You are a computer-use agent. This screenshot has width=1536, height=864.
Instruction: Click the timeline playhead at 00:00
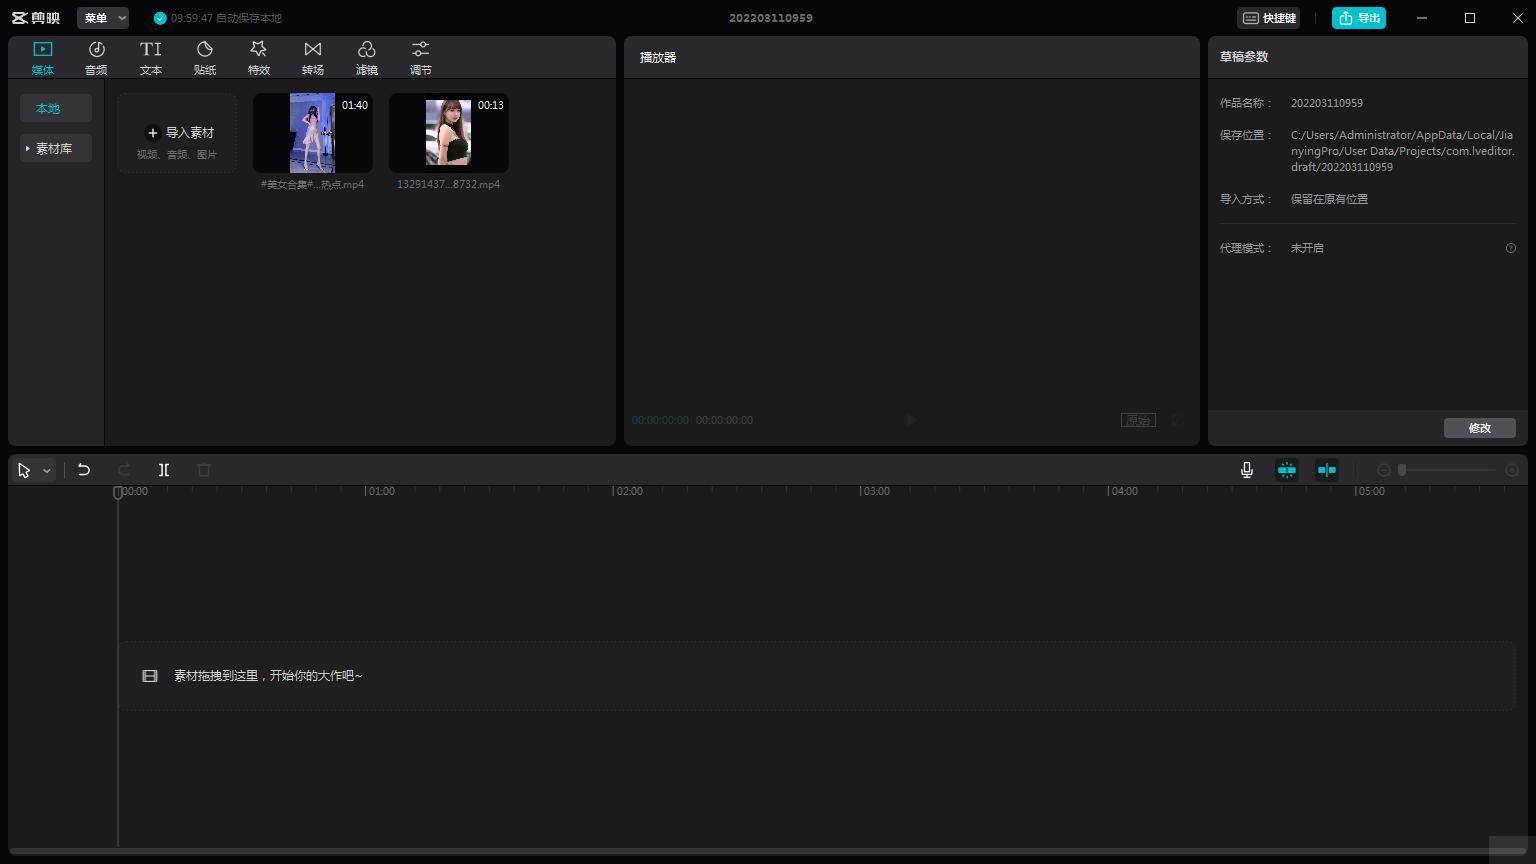(118, 492)
